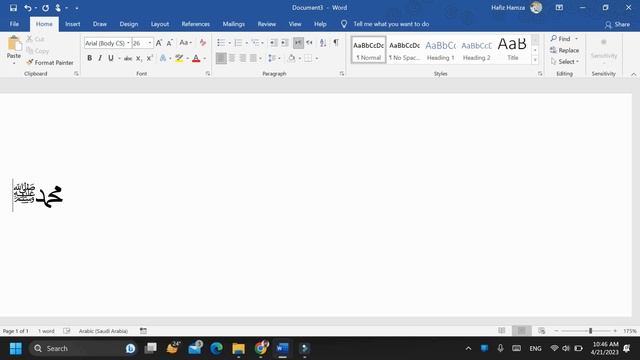Screen dimensions: 640x360
Task: Increase font size with the grow font icon
Action: pyautogui.click(x=159, y=43)
